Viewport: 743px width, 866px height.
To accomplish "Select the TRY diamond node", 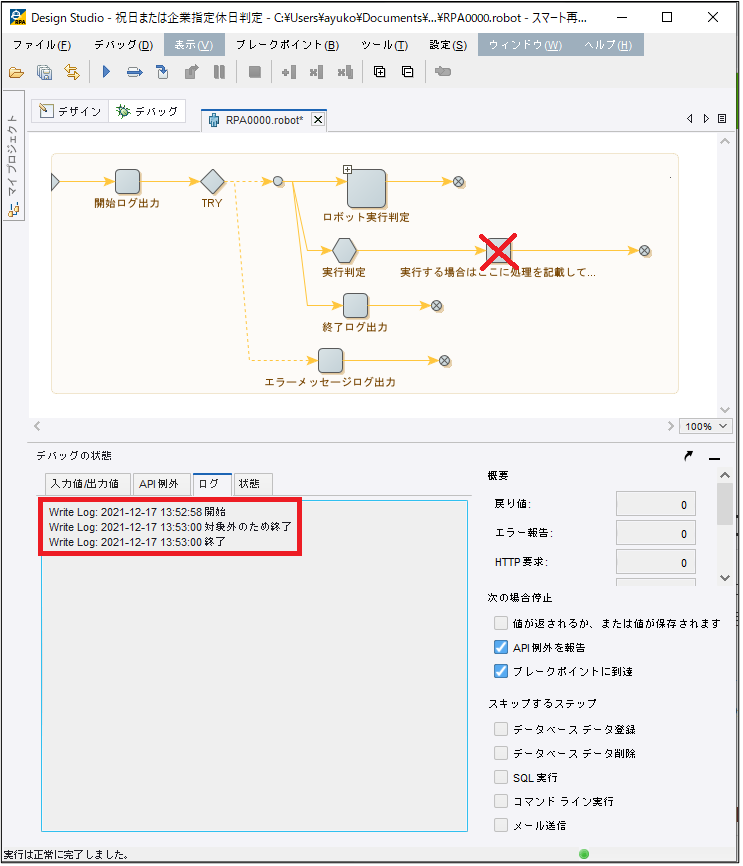I will click(212, 182).
